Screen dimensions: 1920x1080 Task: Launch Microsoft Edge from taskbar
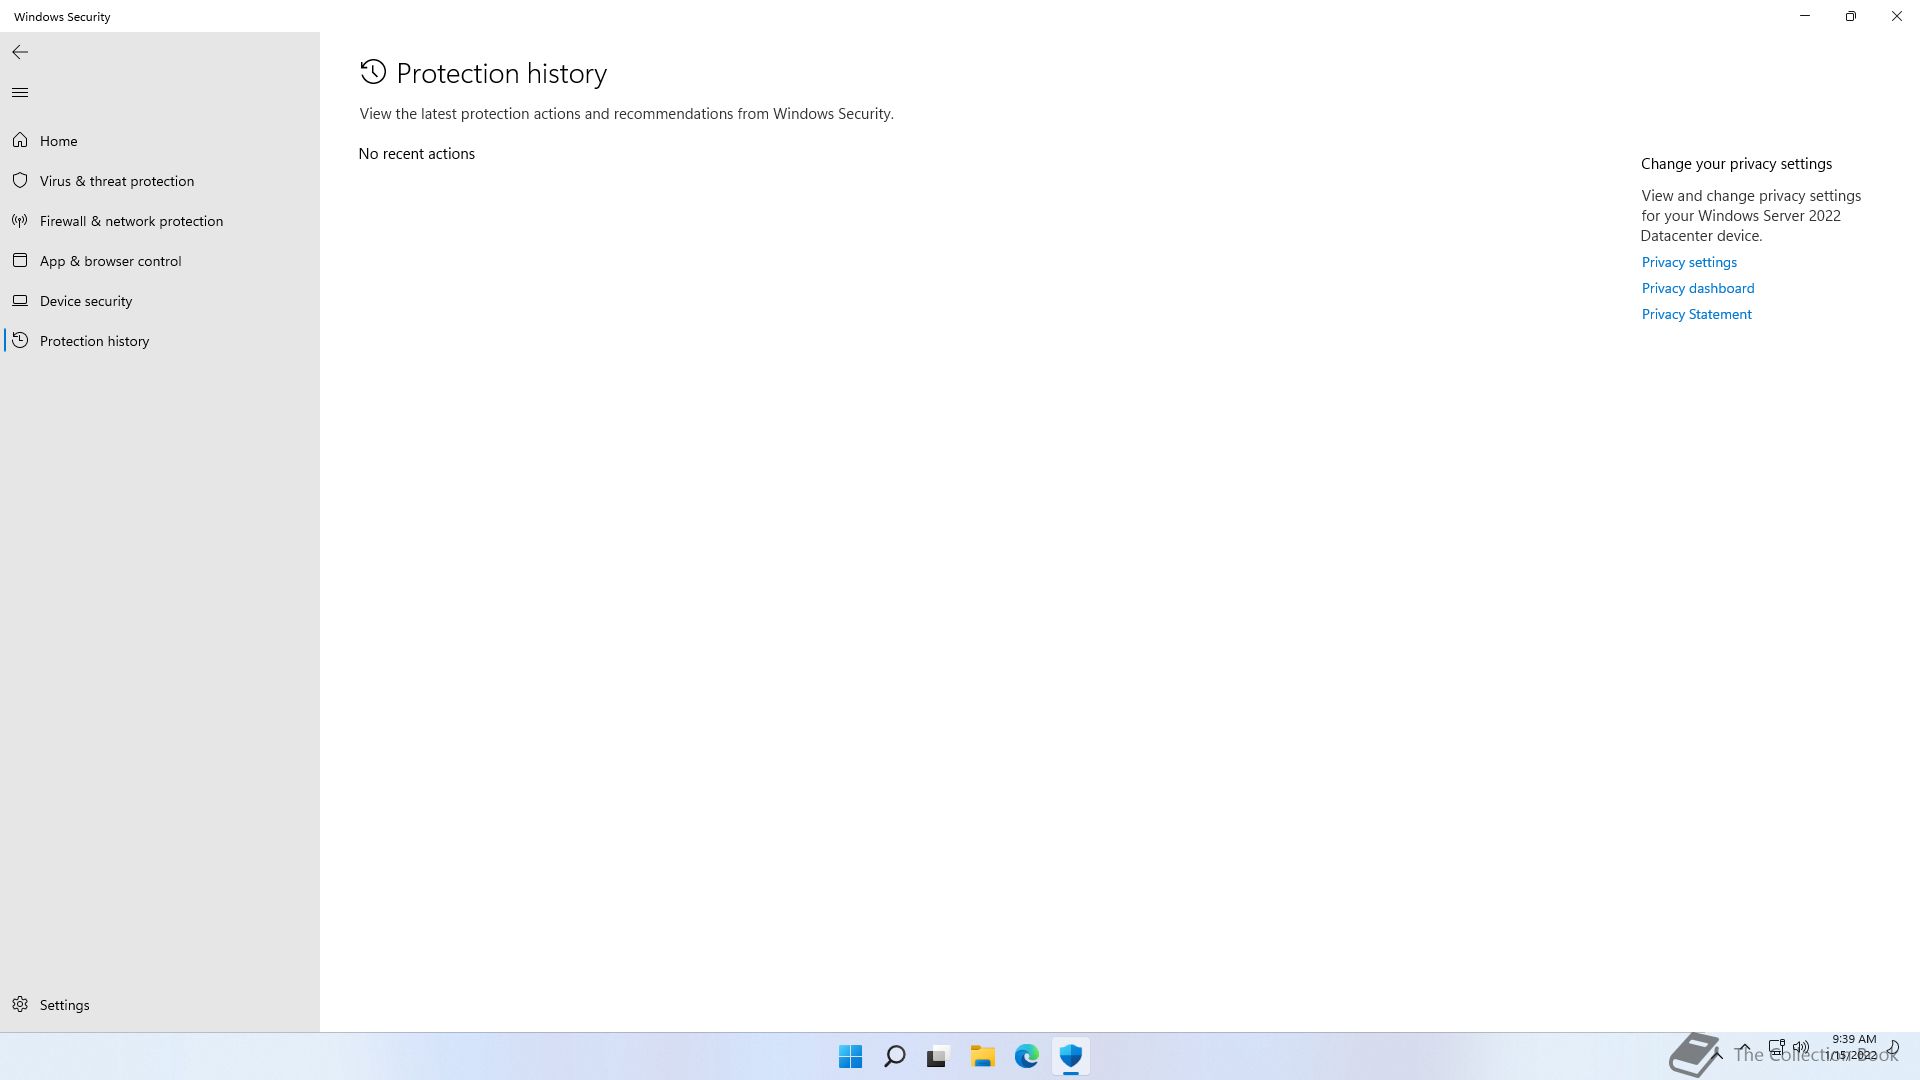(x=1027, y=1056)
